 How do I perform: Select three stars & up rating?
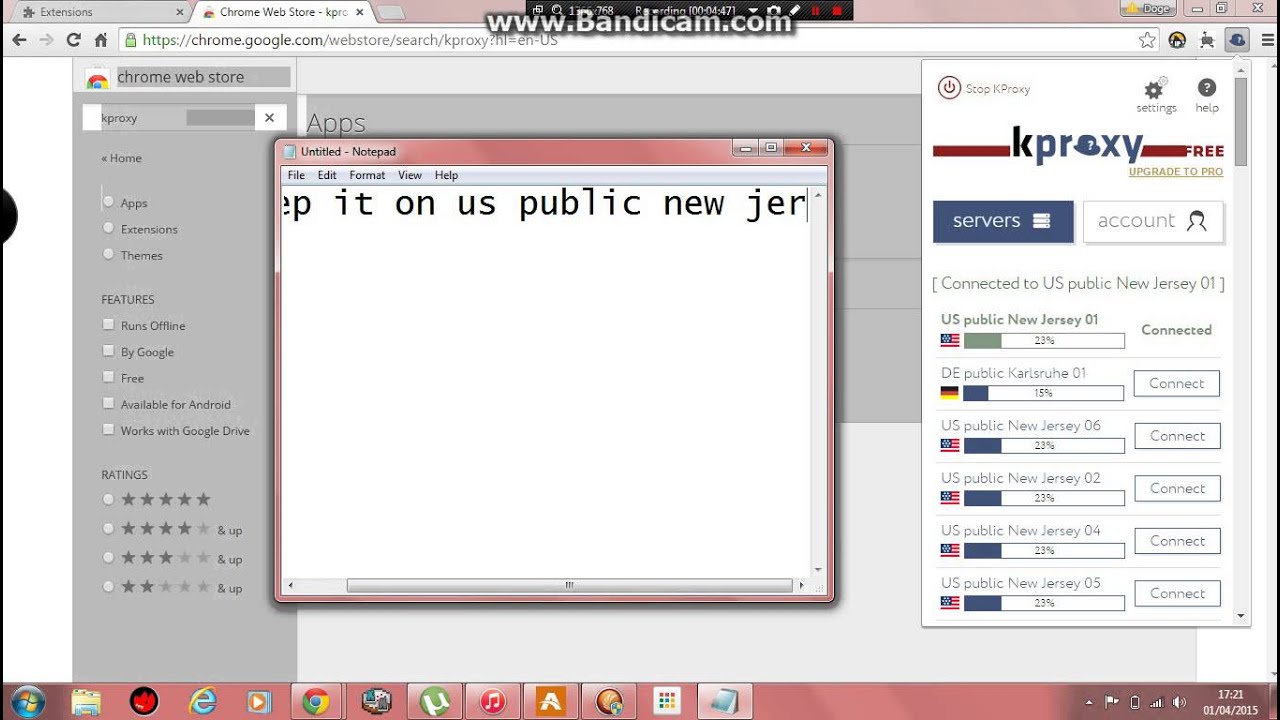(x=108, y=557)
